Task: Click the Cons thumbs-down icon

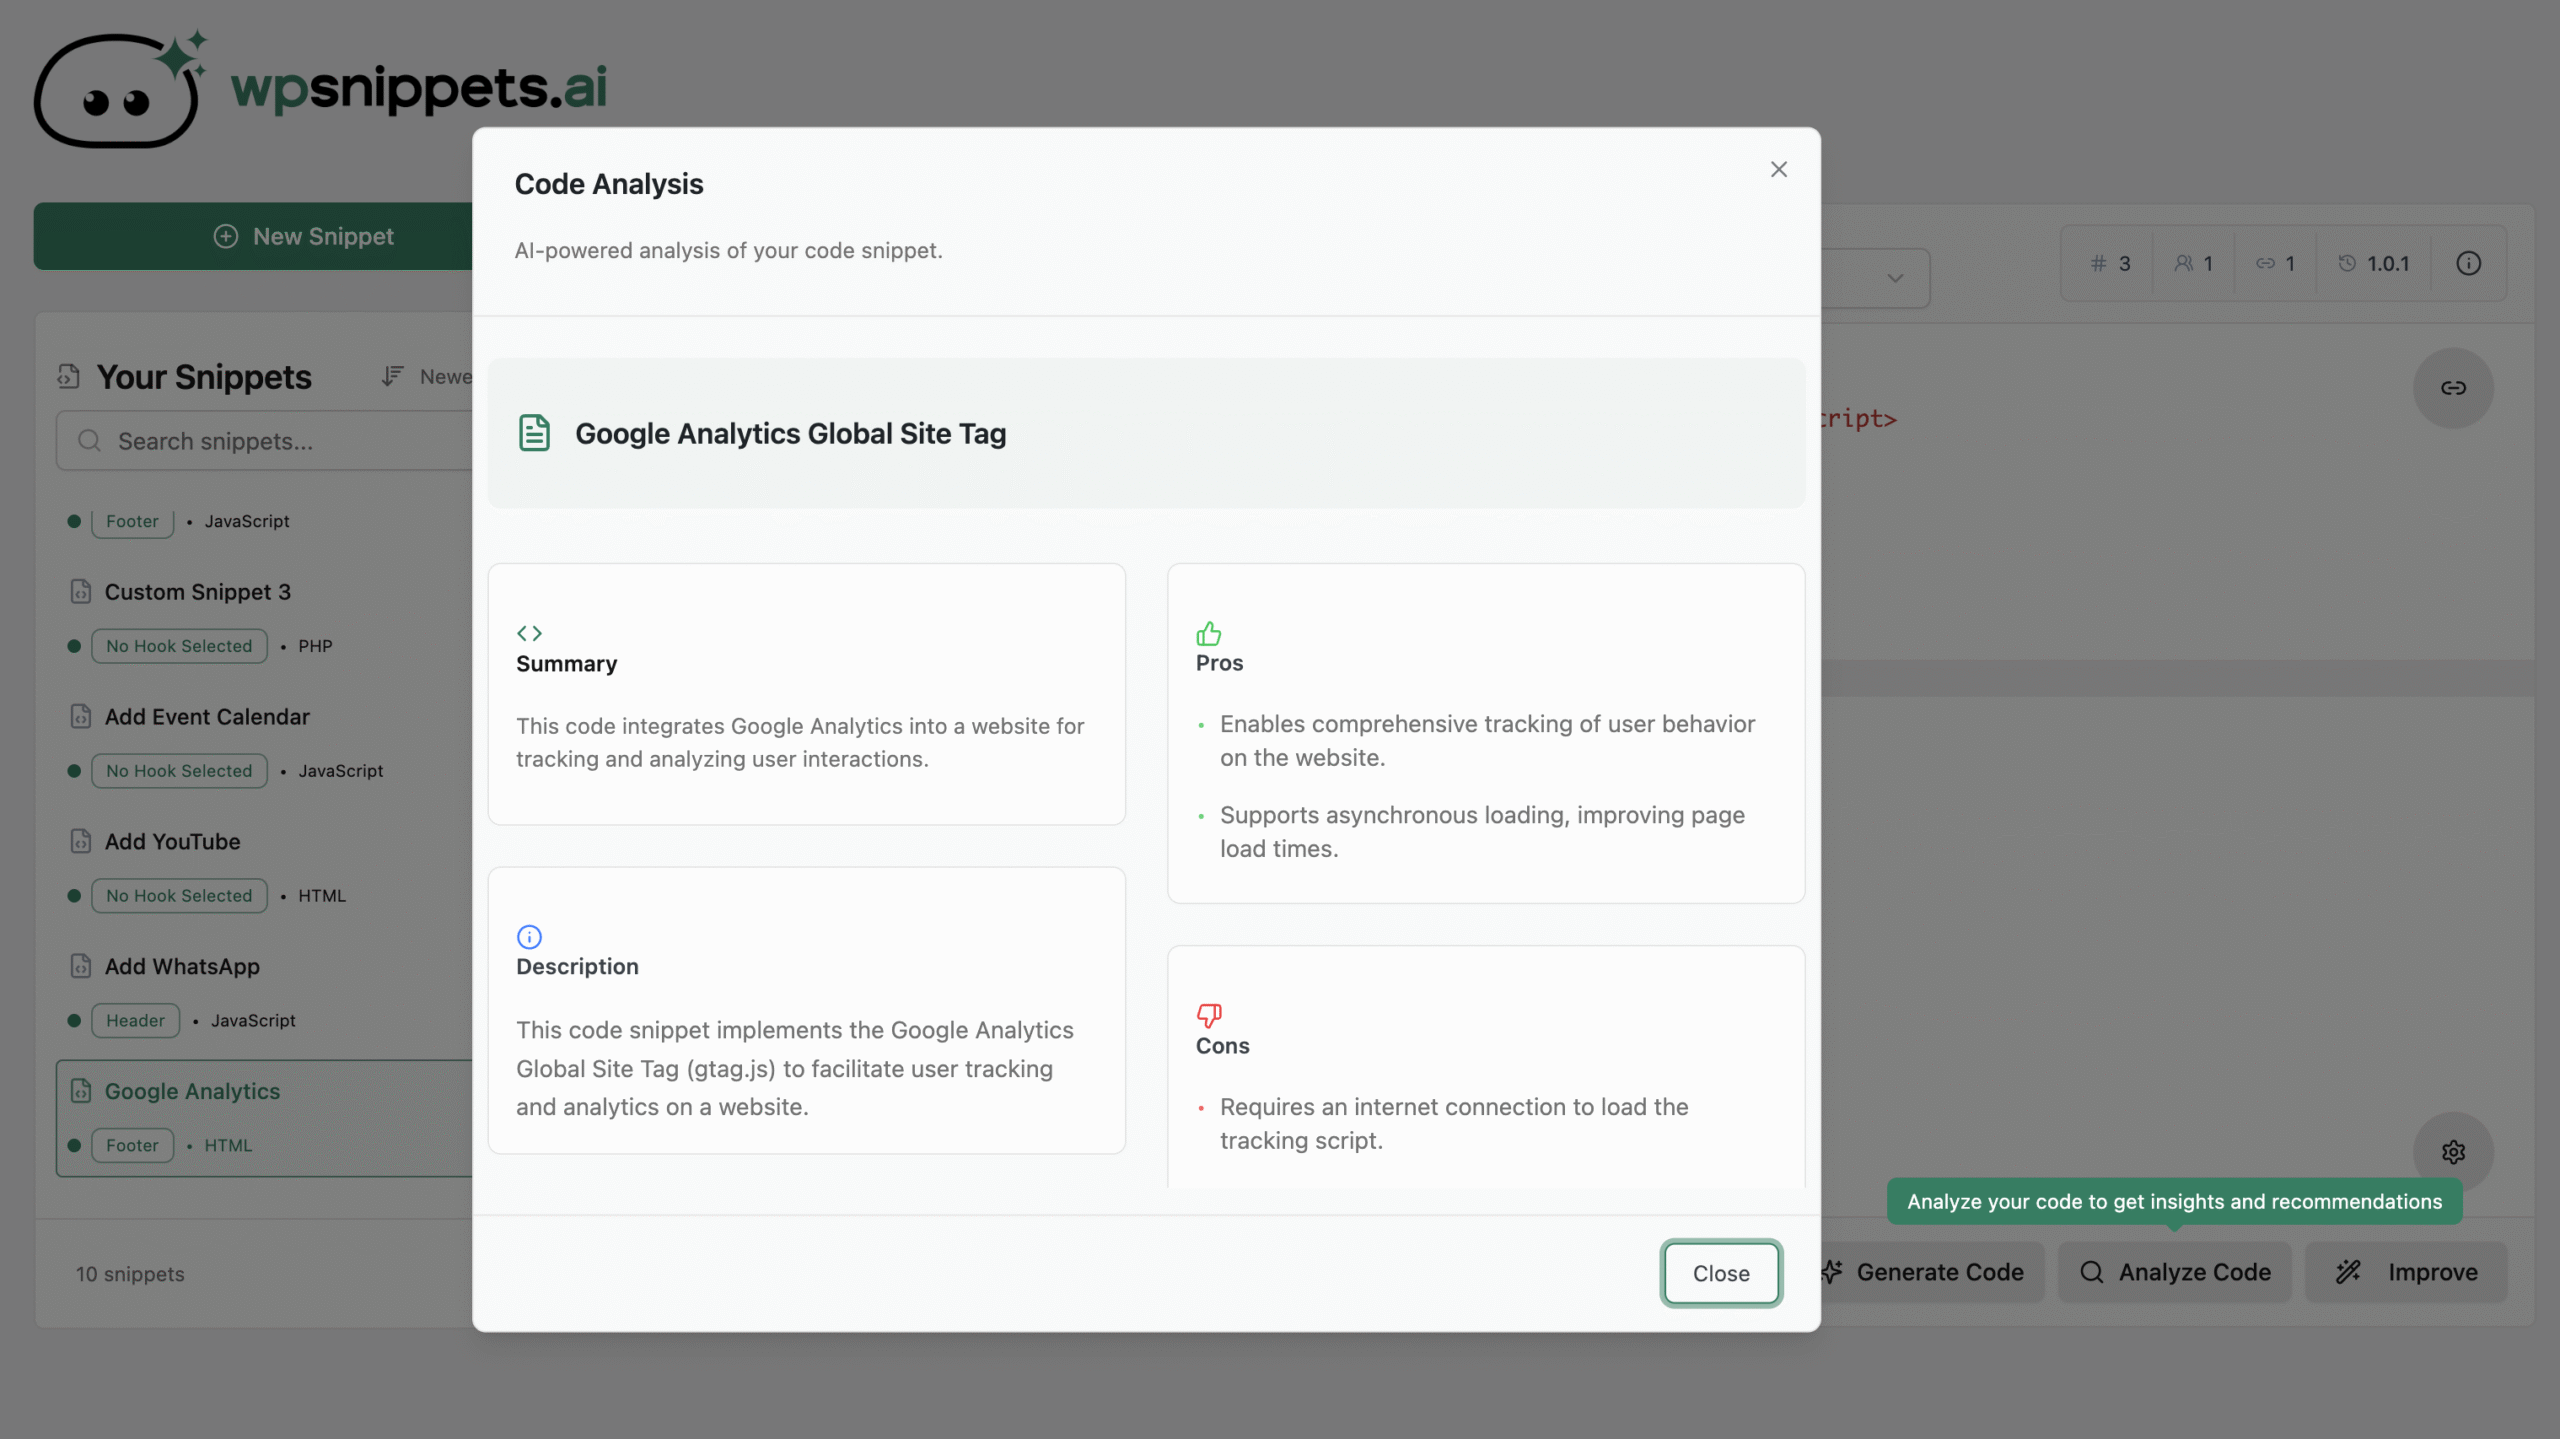Action: coord(1208,1015)
